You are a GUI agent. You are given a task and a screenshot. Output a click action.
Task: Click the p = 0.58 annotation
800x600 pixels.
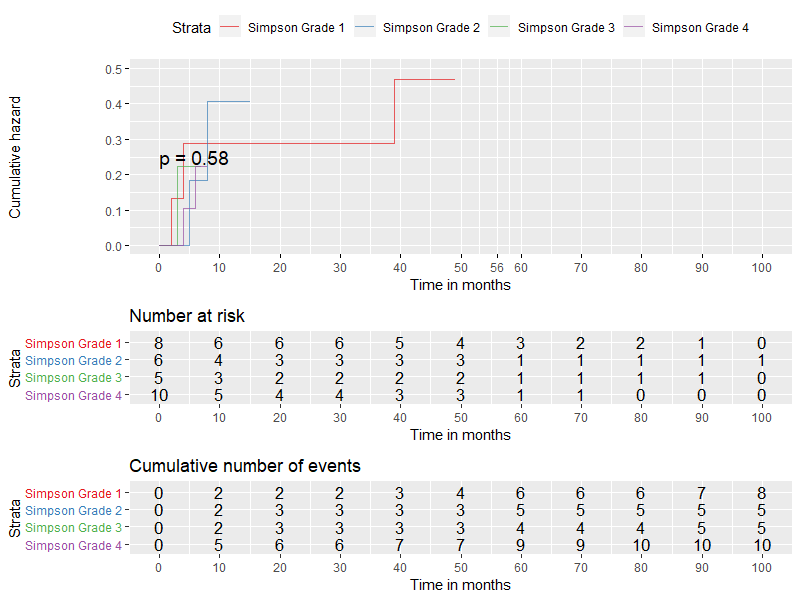(x=194, y=158)
